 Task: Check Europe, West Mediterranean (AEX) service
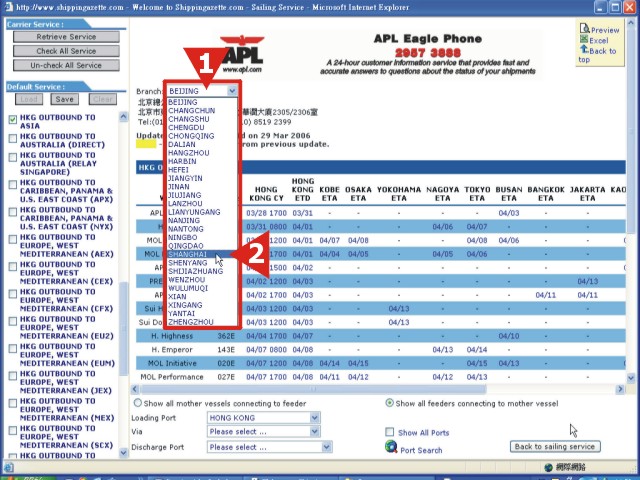click(13, 239)
